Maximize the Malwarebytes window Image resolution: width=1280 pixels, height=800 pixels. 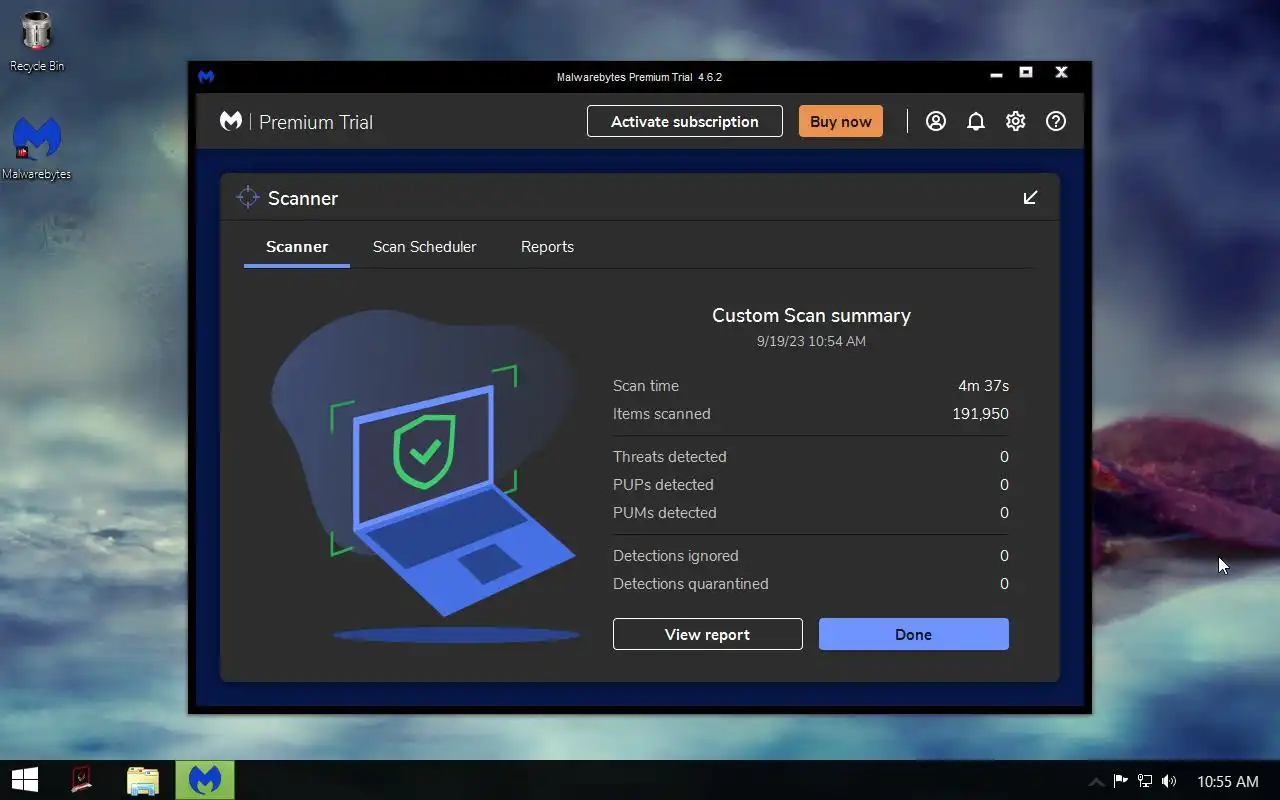tap(1026, 73)
